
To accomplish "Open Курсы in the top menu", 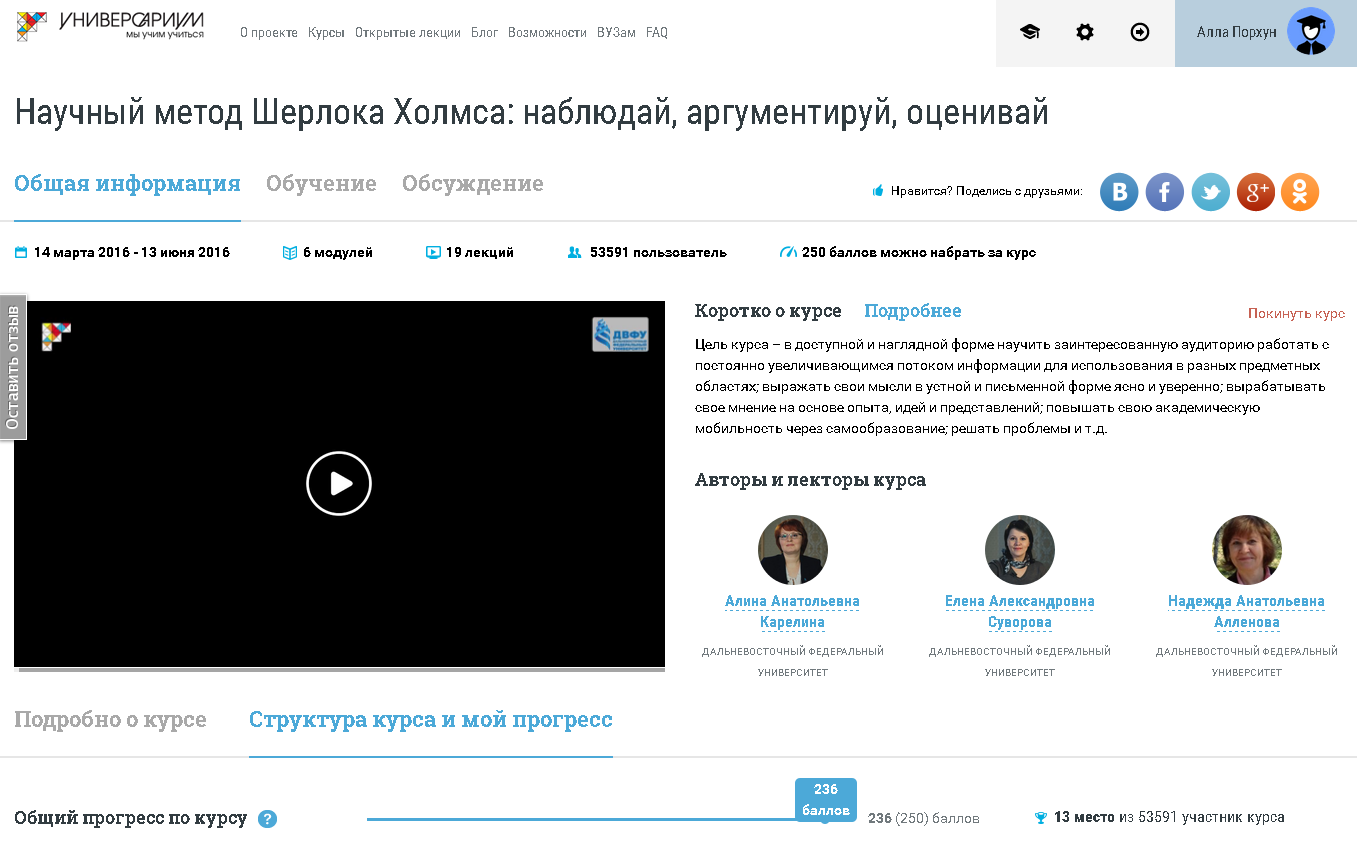I will pyautogui.click(x=326, y=33).
